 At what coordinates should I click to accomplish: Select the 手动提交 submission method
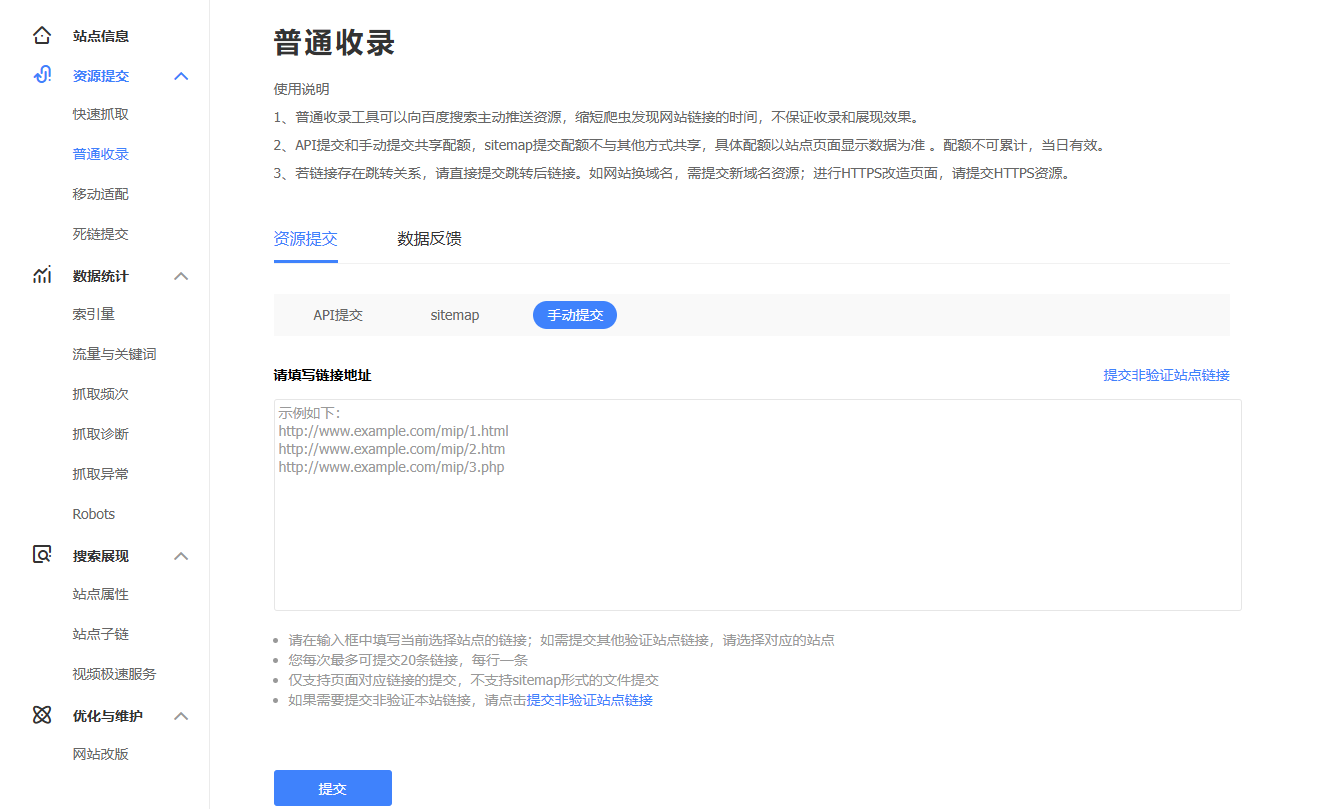tap(575, 315)
